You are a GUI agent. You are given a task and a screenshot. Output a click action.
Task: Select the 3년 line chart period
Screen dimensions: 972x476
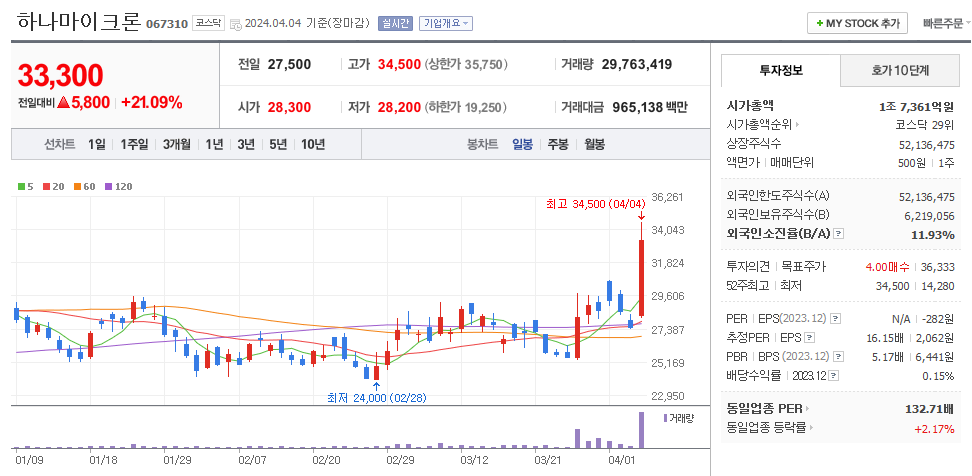246,144
